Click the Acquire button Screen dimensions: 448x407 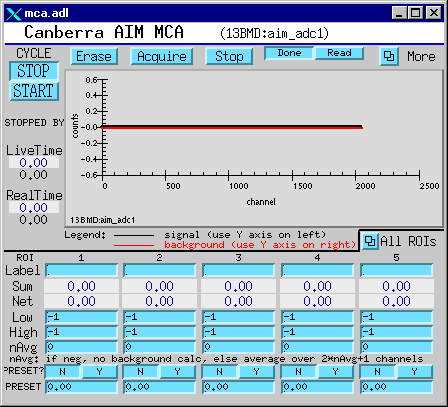[162, 56]
